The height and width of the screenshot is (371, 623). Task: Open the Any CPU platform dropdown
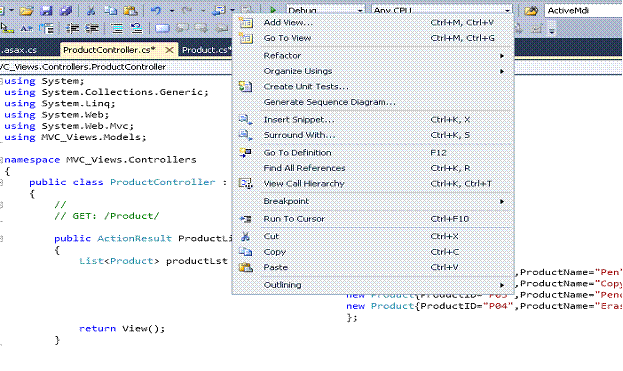coord(442,10)
